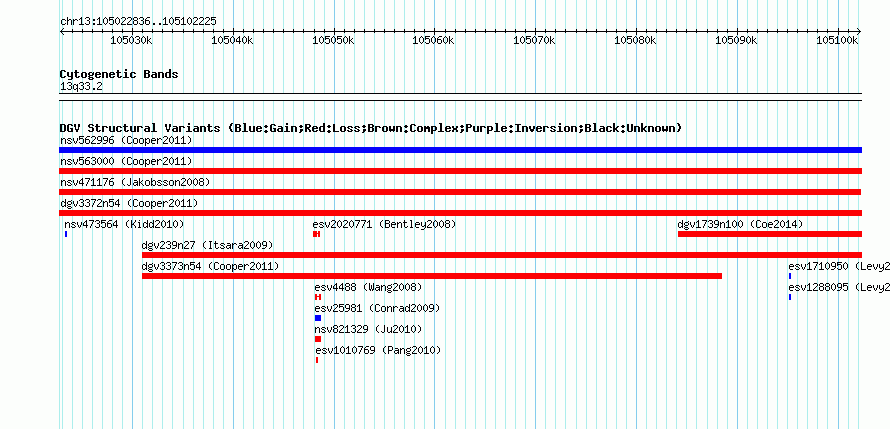
Task: Click the red dgv239n27 variant bar
Action: (502, 255)
